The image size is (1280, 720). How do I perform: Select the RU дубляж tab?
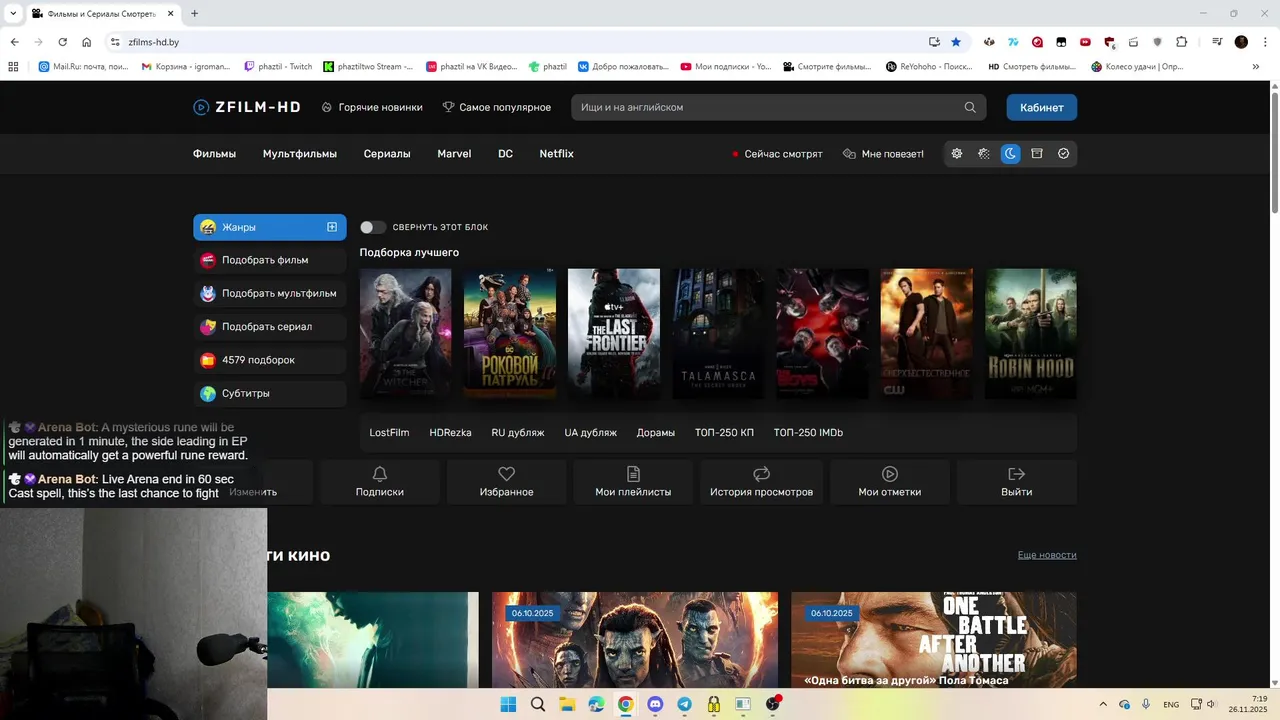[518, 433]
